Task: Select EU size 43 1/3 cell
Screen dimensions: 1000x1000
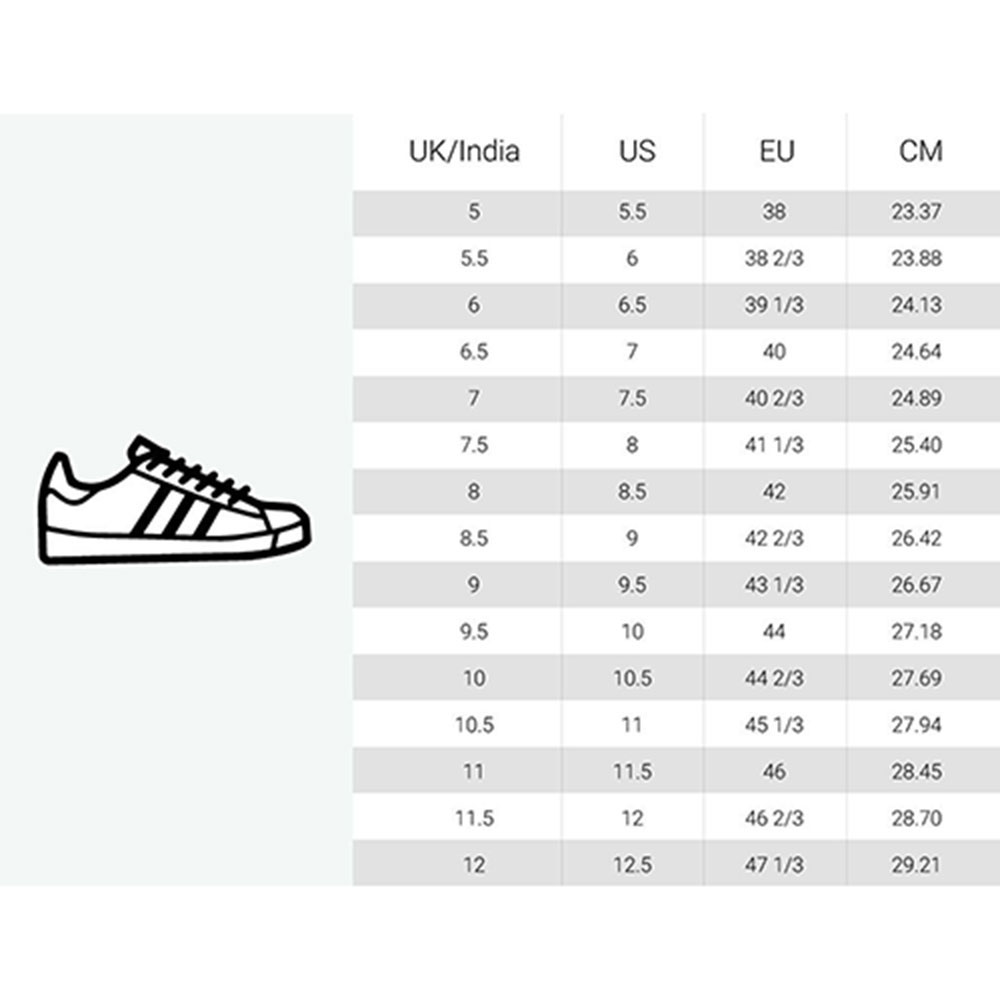Action: pyautogui.click(x=774, y=585)
